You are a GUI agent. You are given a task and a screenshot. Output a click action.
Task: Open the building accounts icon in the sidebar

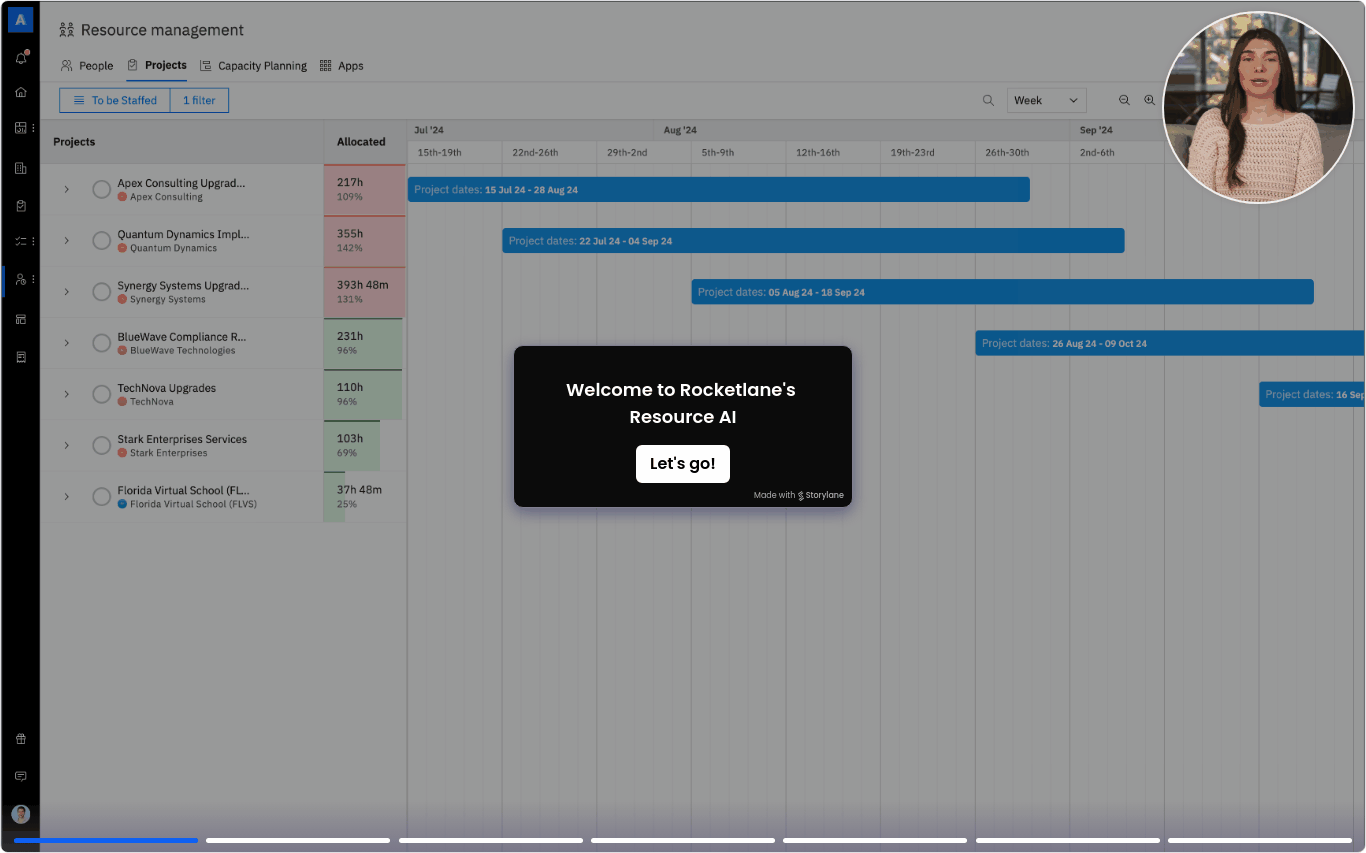[20, 168]
